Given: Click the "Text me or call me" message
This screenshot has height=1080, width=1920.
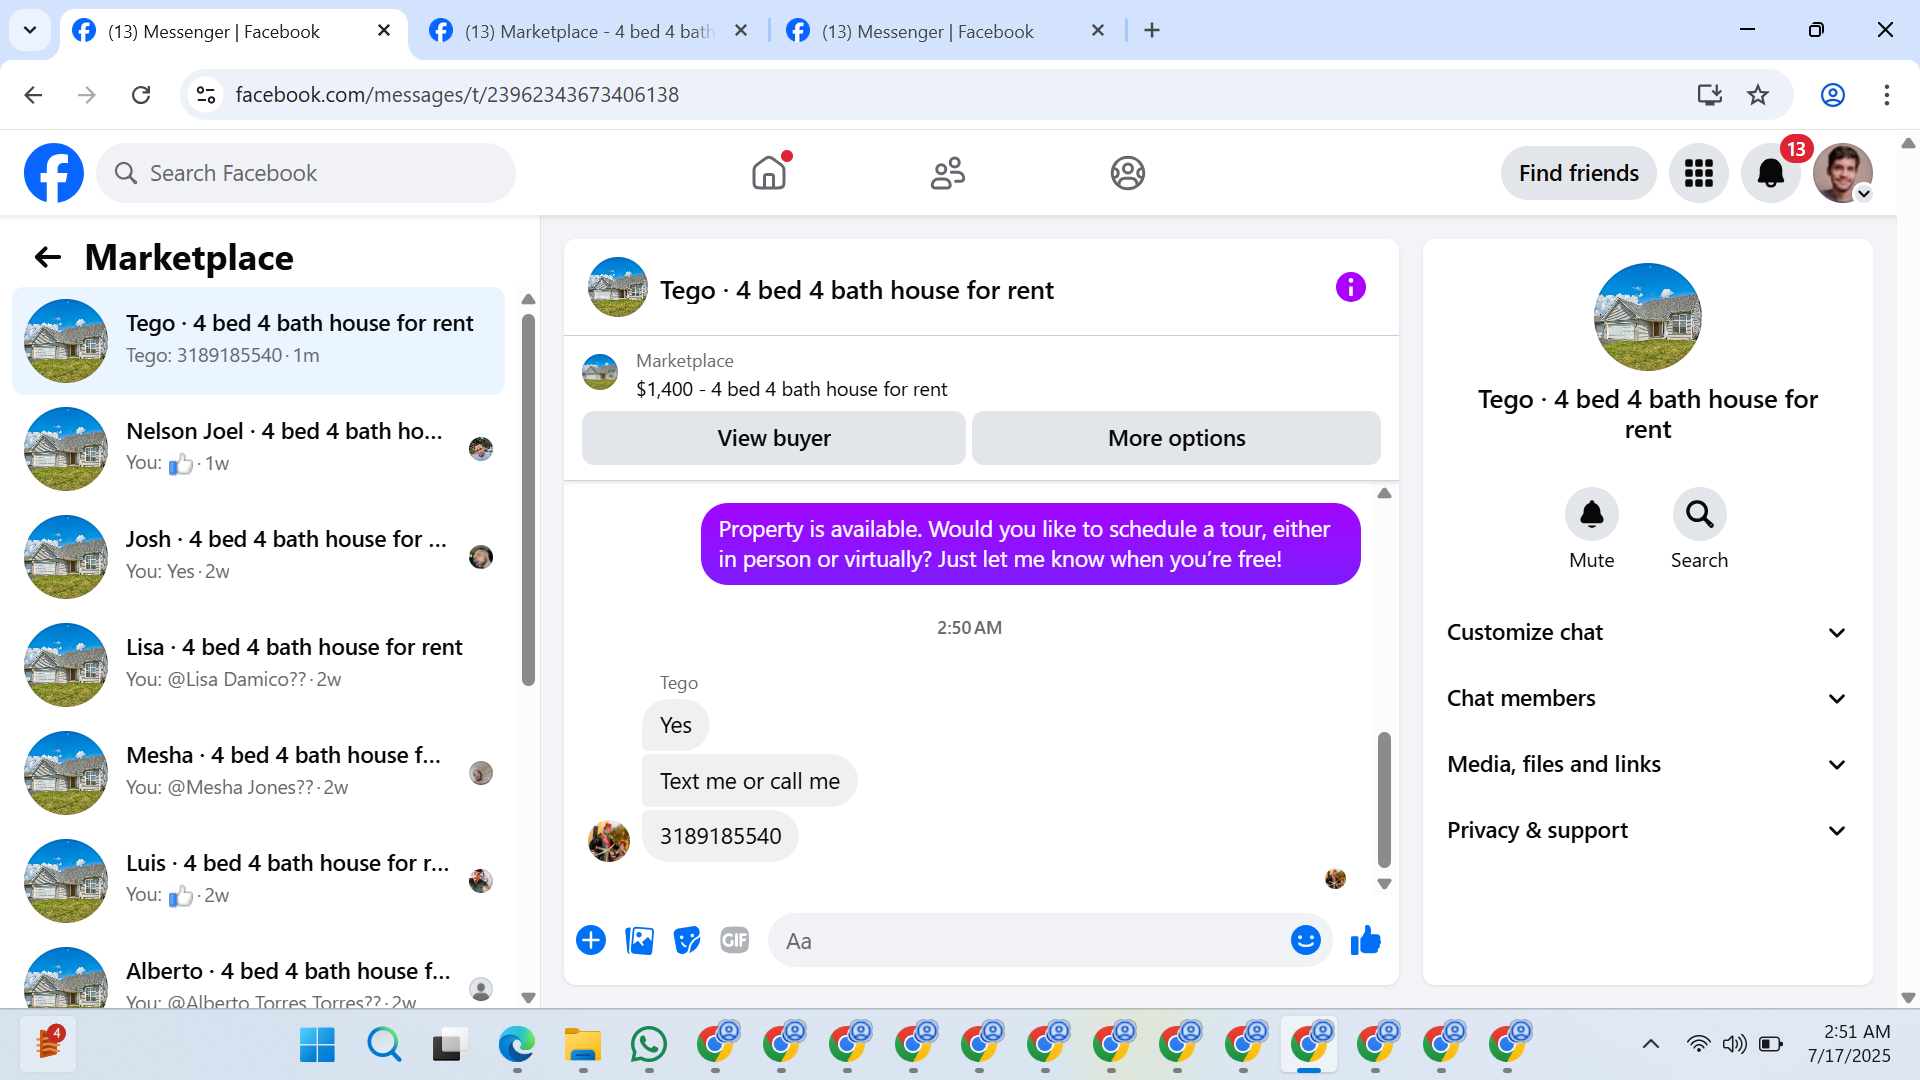Looking at the screenshot, I should click(x=749, y=781).
